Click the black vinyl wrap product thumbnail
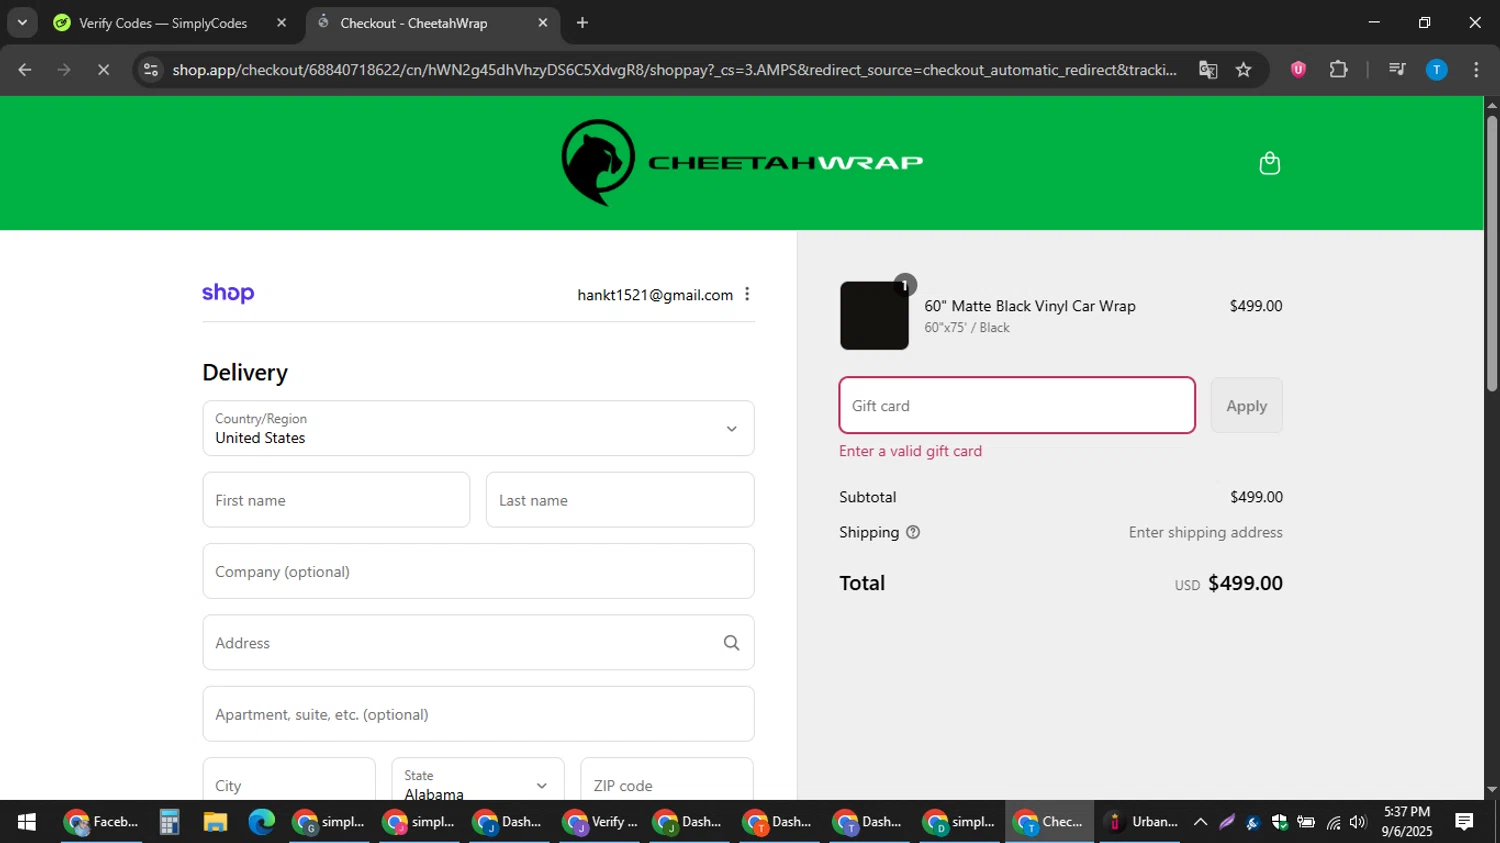Image resolution: width=1500 pixels, height=843 pixels. pos(874,315)
